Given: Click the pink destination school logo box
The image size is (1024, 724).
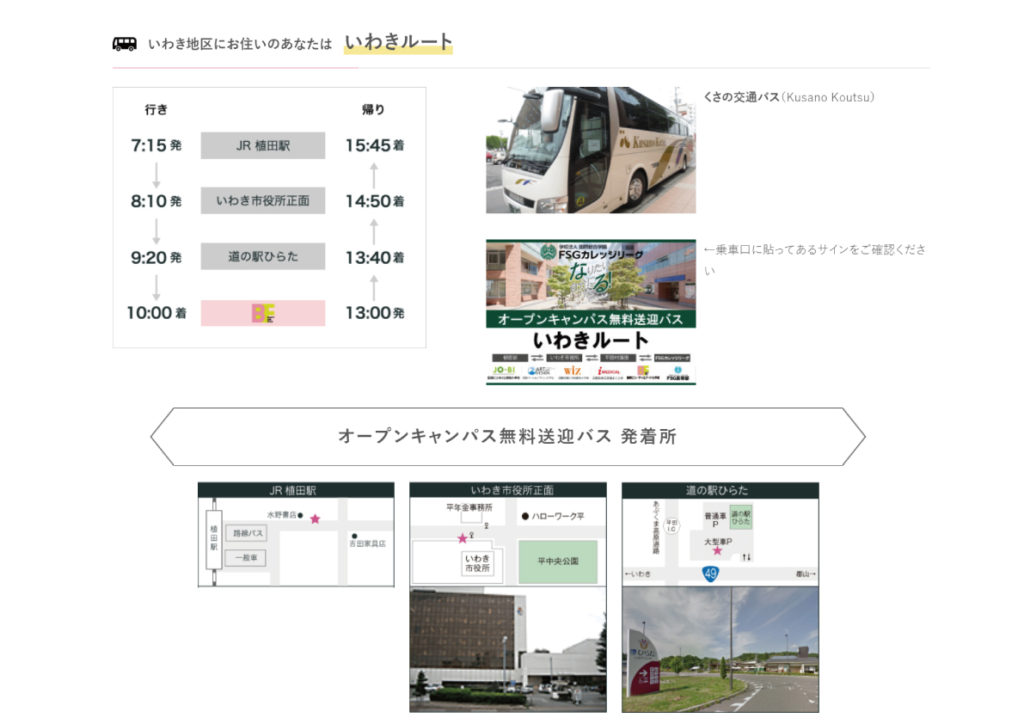Looking at the screenshot, I should tap(263, 313).
